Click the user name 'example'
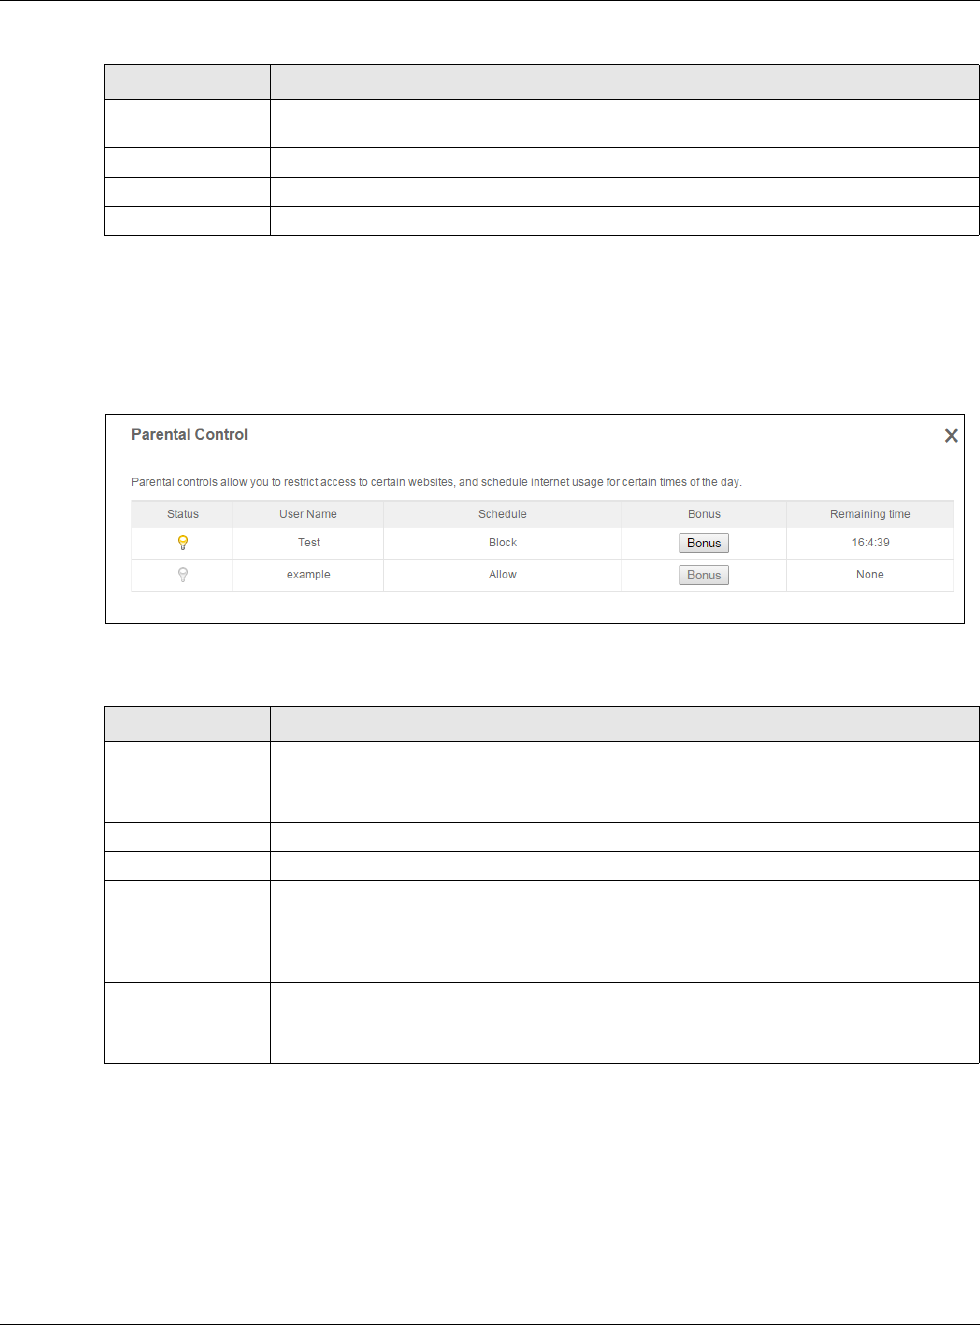The height and width of the screenshot is (1325, 980). (x=308, y=574)
